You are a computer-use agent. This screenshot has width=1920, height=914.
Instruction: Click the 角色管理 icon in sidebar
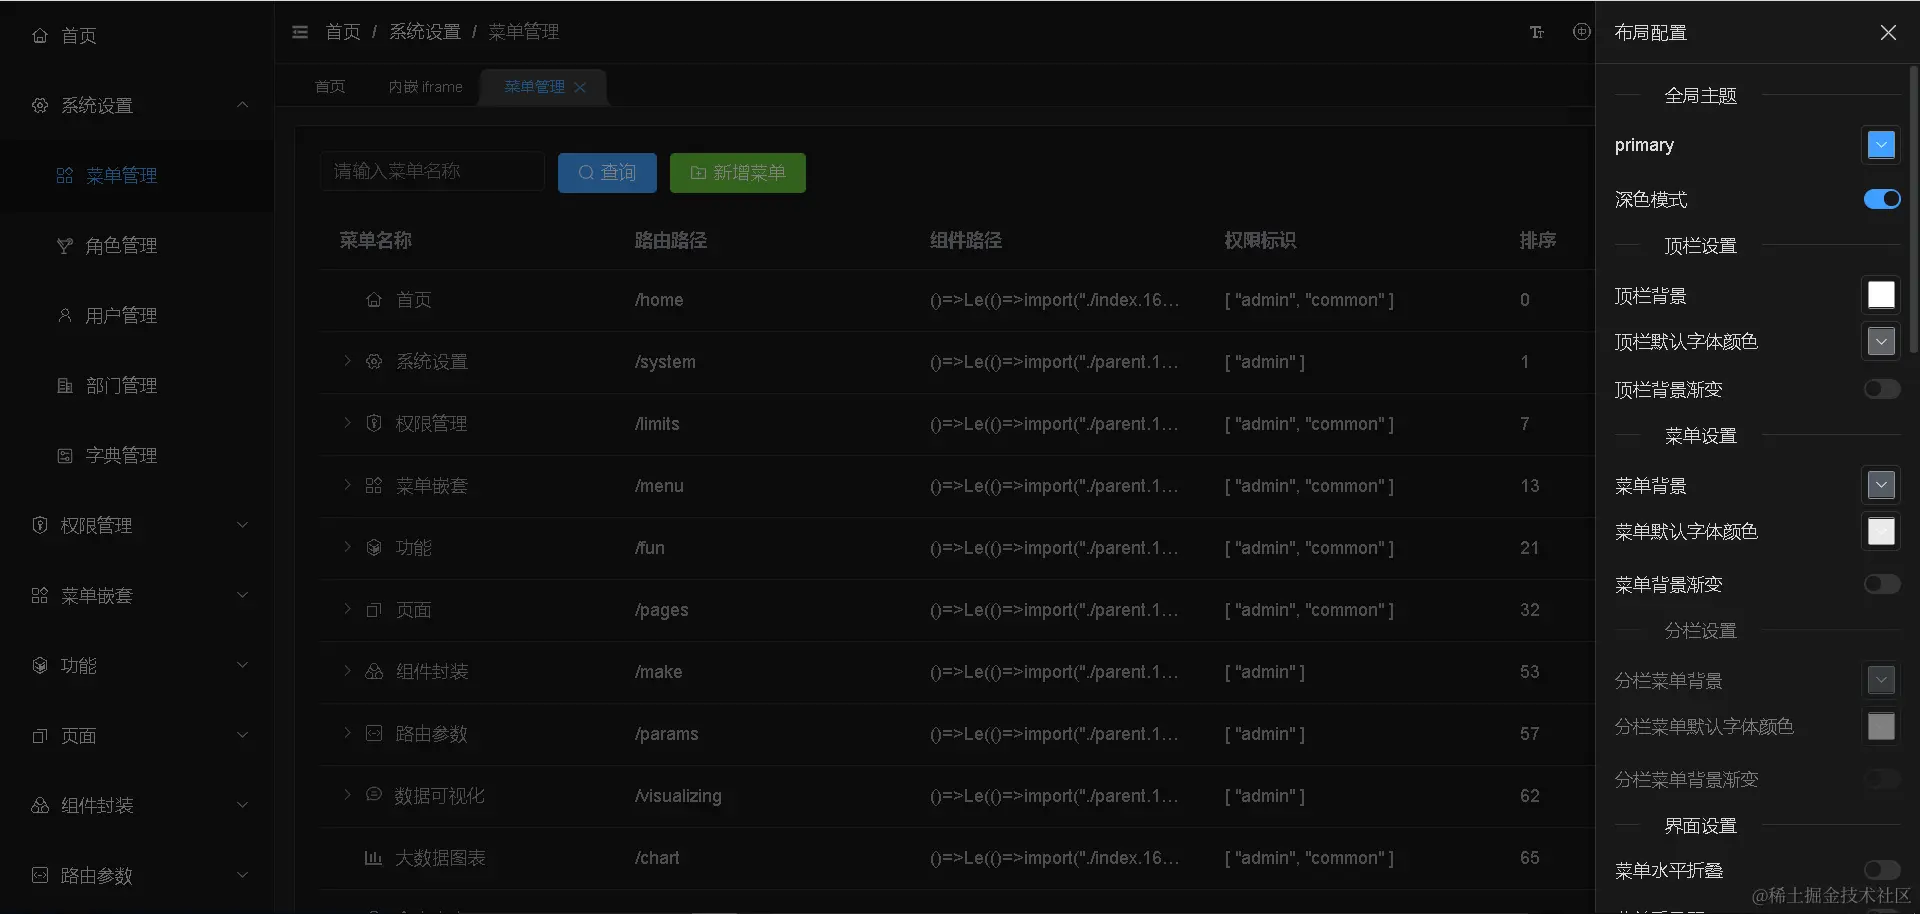coord(65,246)
